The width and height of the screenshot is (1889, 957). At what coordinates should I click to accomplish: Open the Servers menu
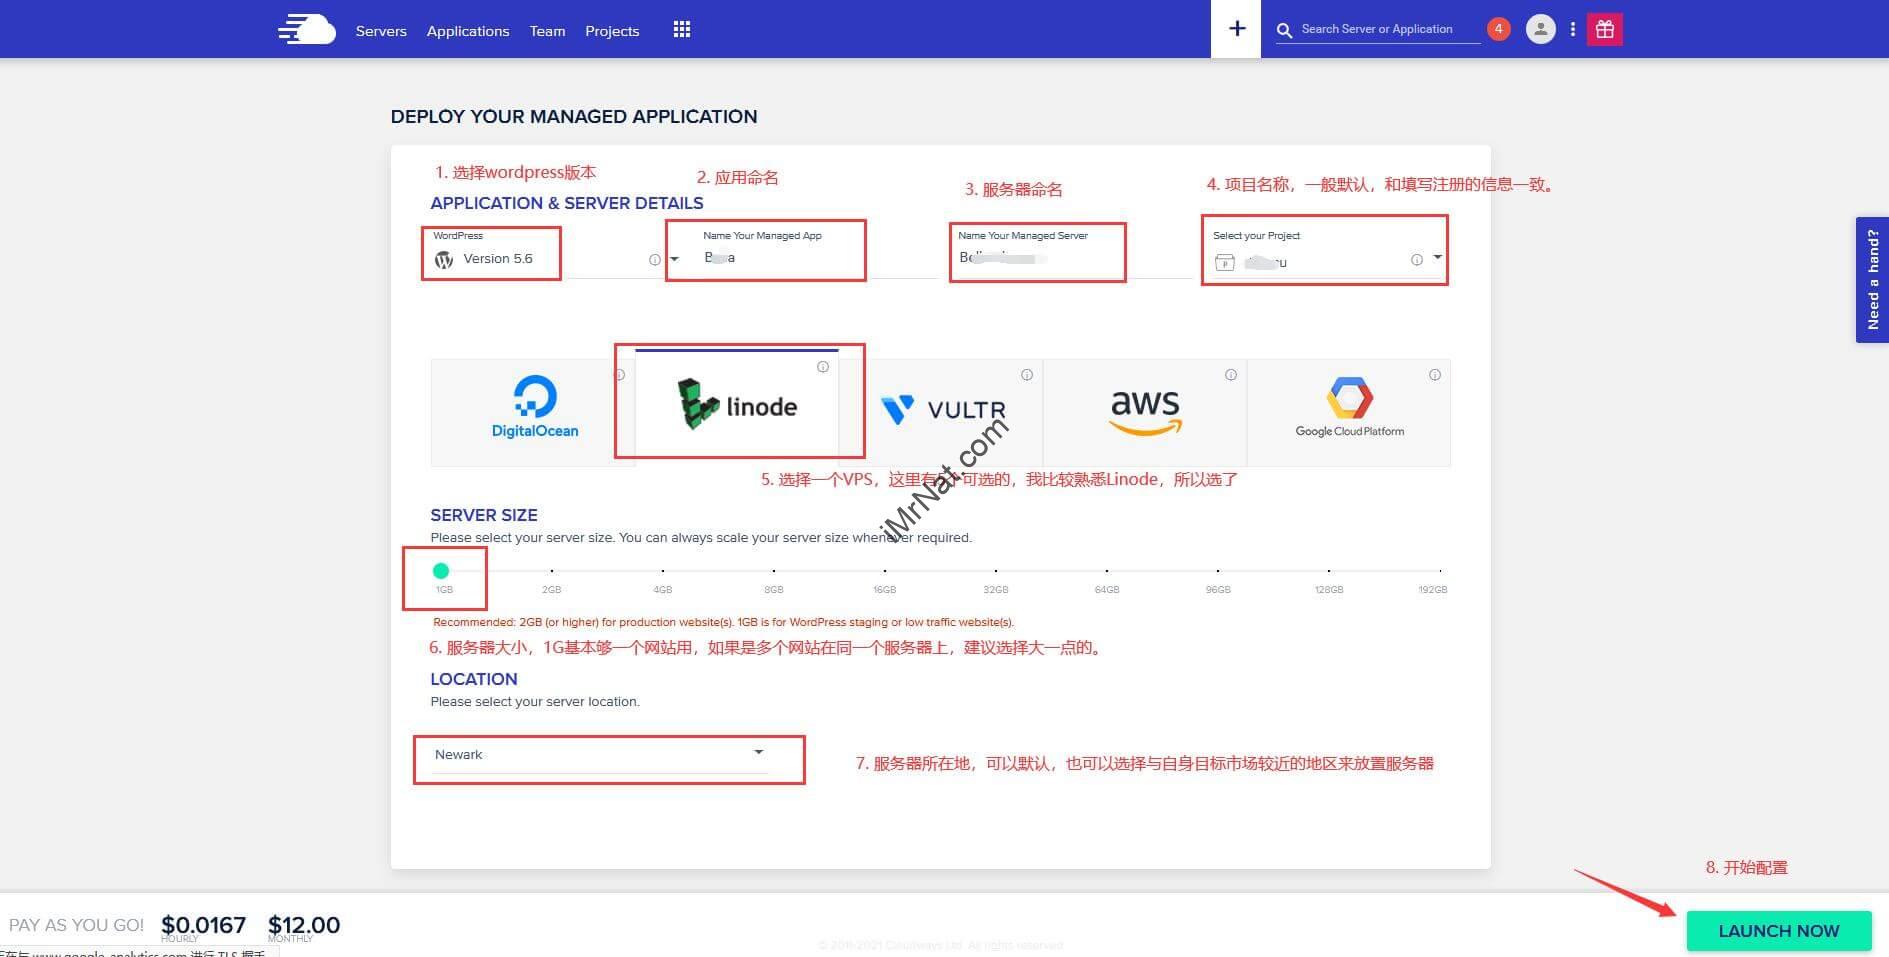click(x=381, y=31)
